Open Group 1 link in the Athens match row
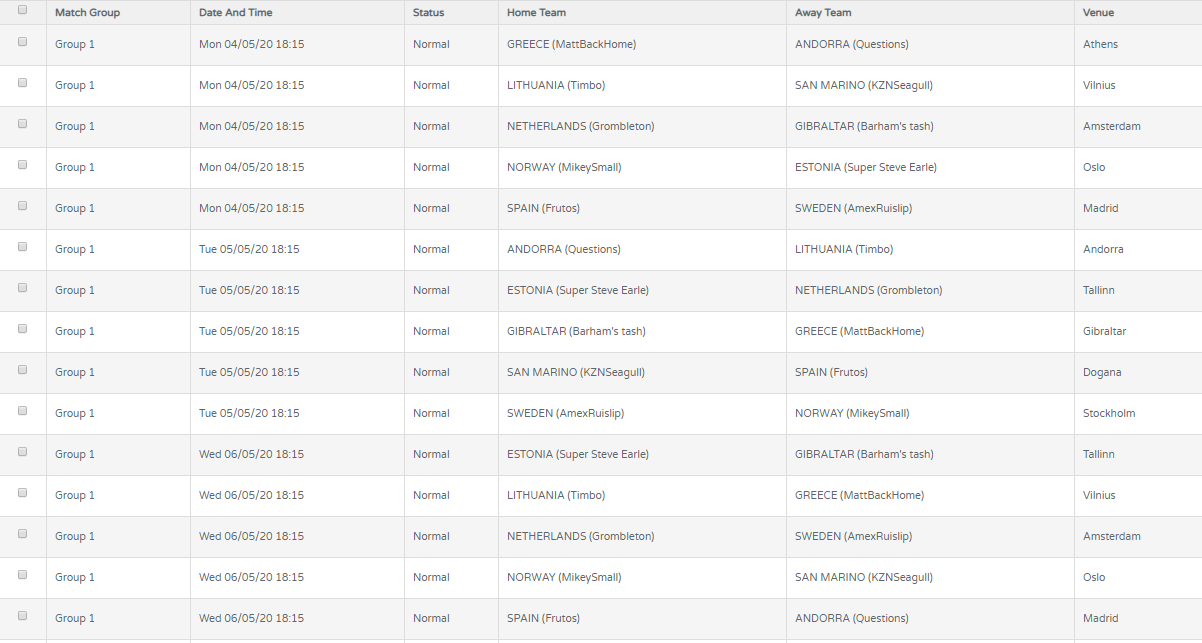Image resolution: width=1202 pixels, height=643 pixels. [75, 44]
